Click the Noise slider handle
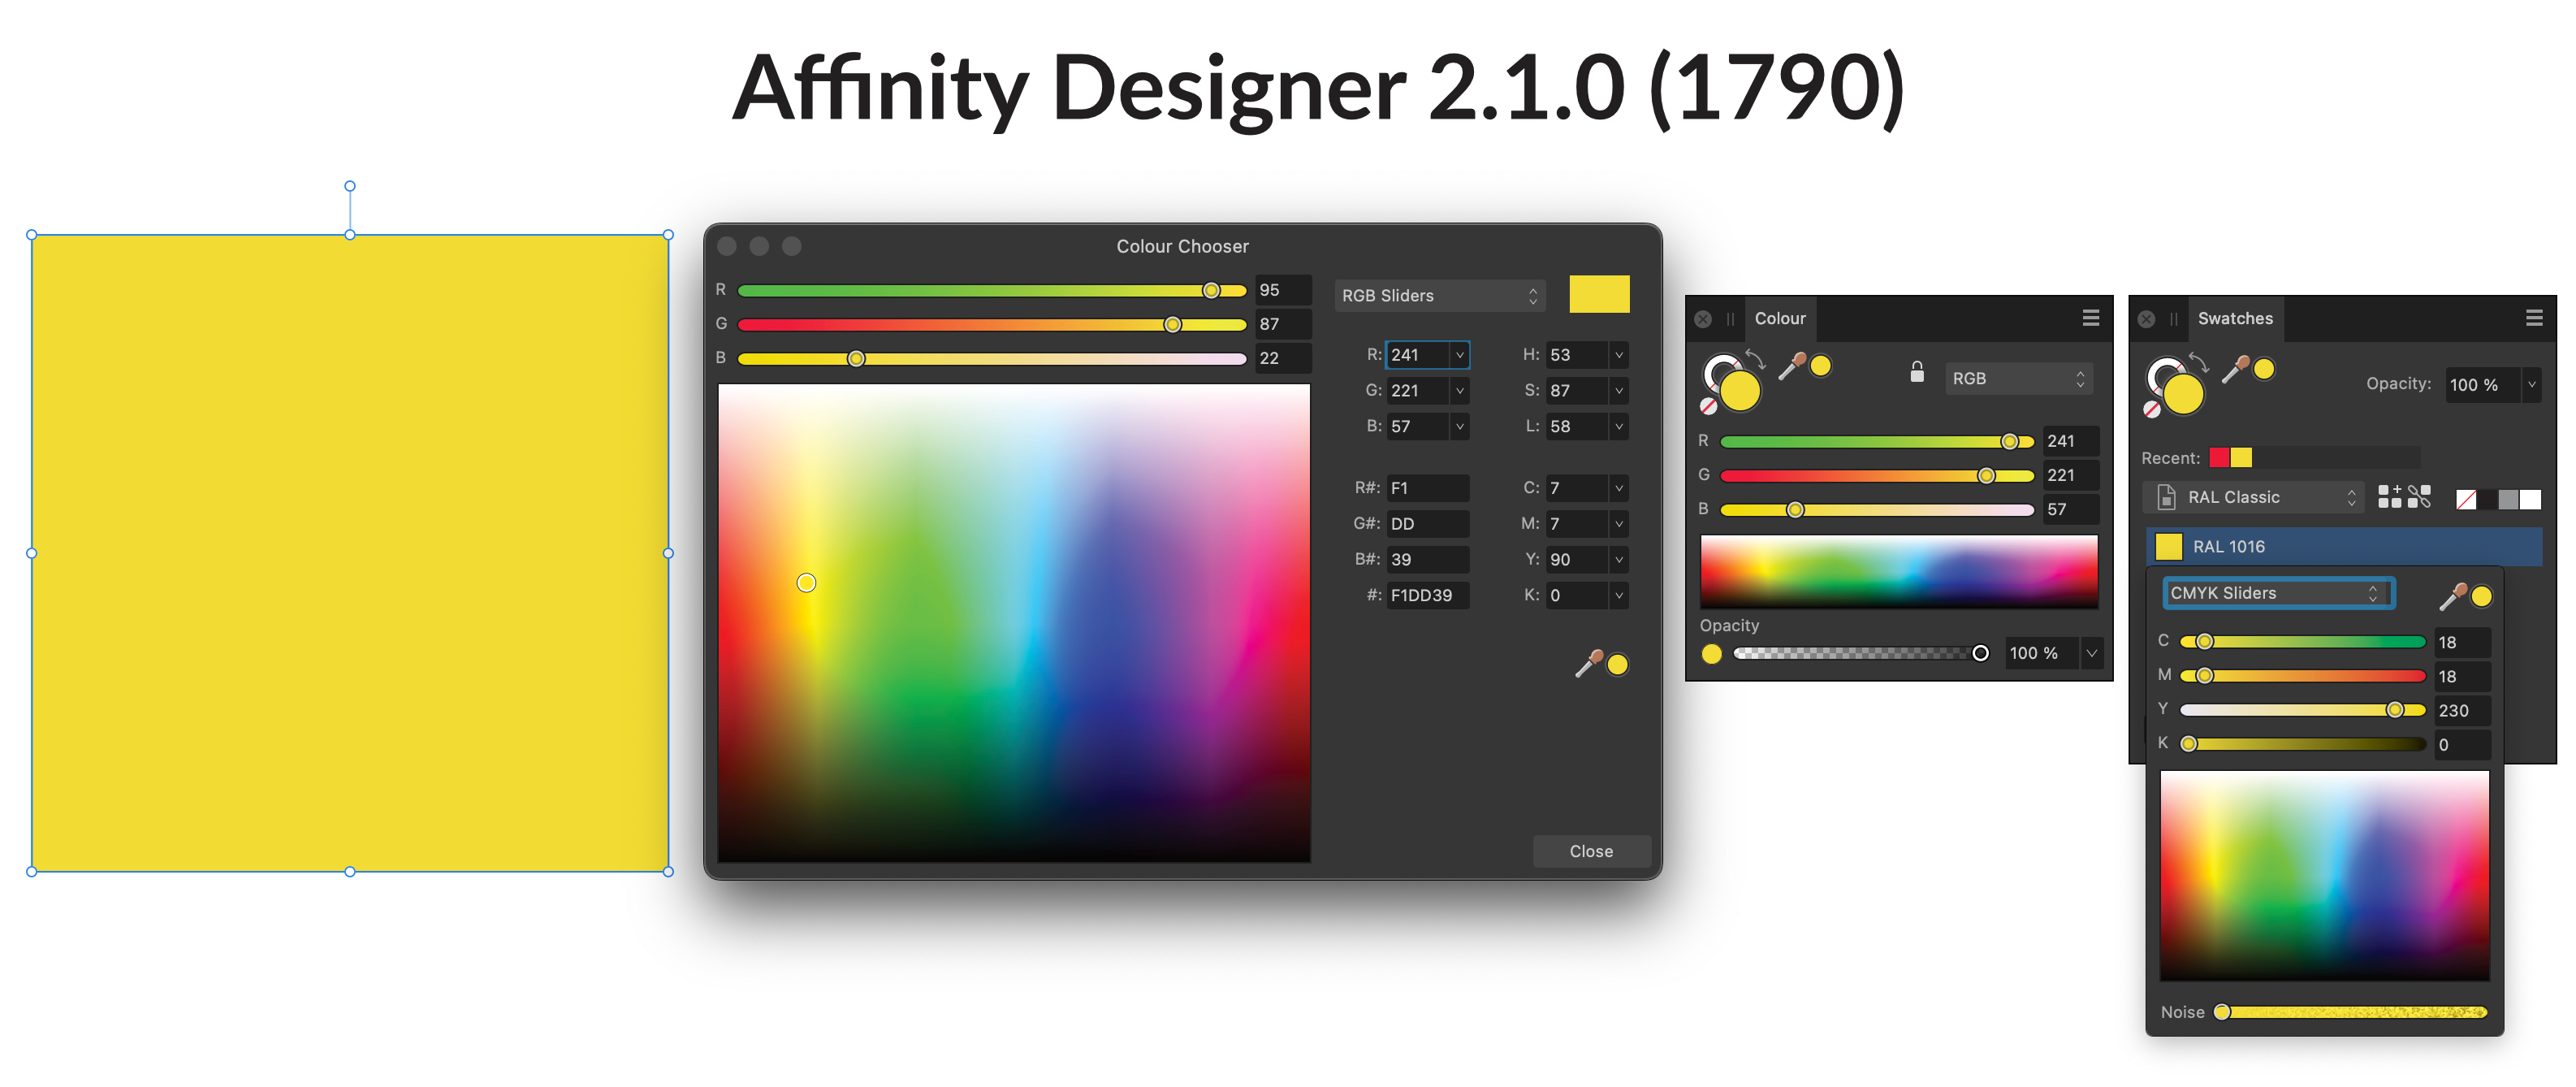The width and height of the screenshot is (2576, 1087). pos(2222,1012)
